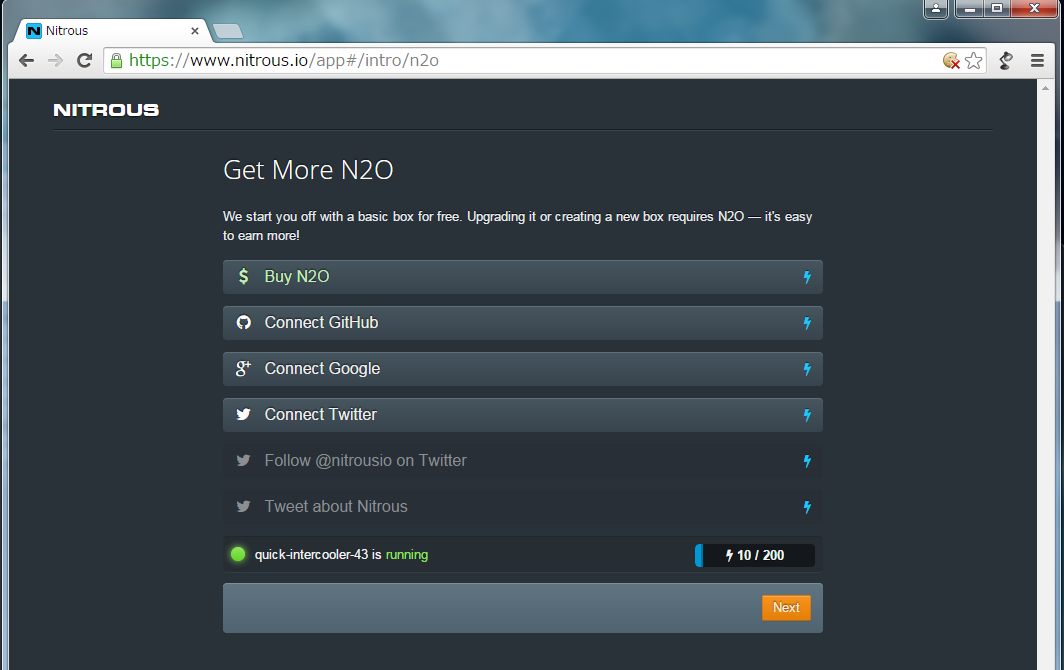Click the 10 / 200 N2O progress meter
The width and height of the screenshot is (1064, 670).
click(x=755, y=555)
